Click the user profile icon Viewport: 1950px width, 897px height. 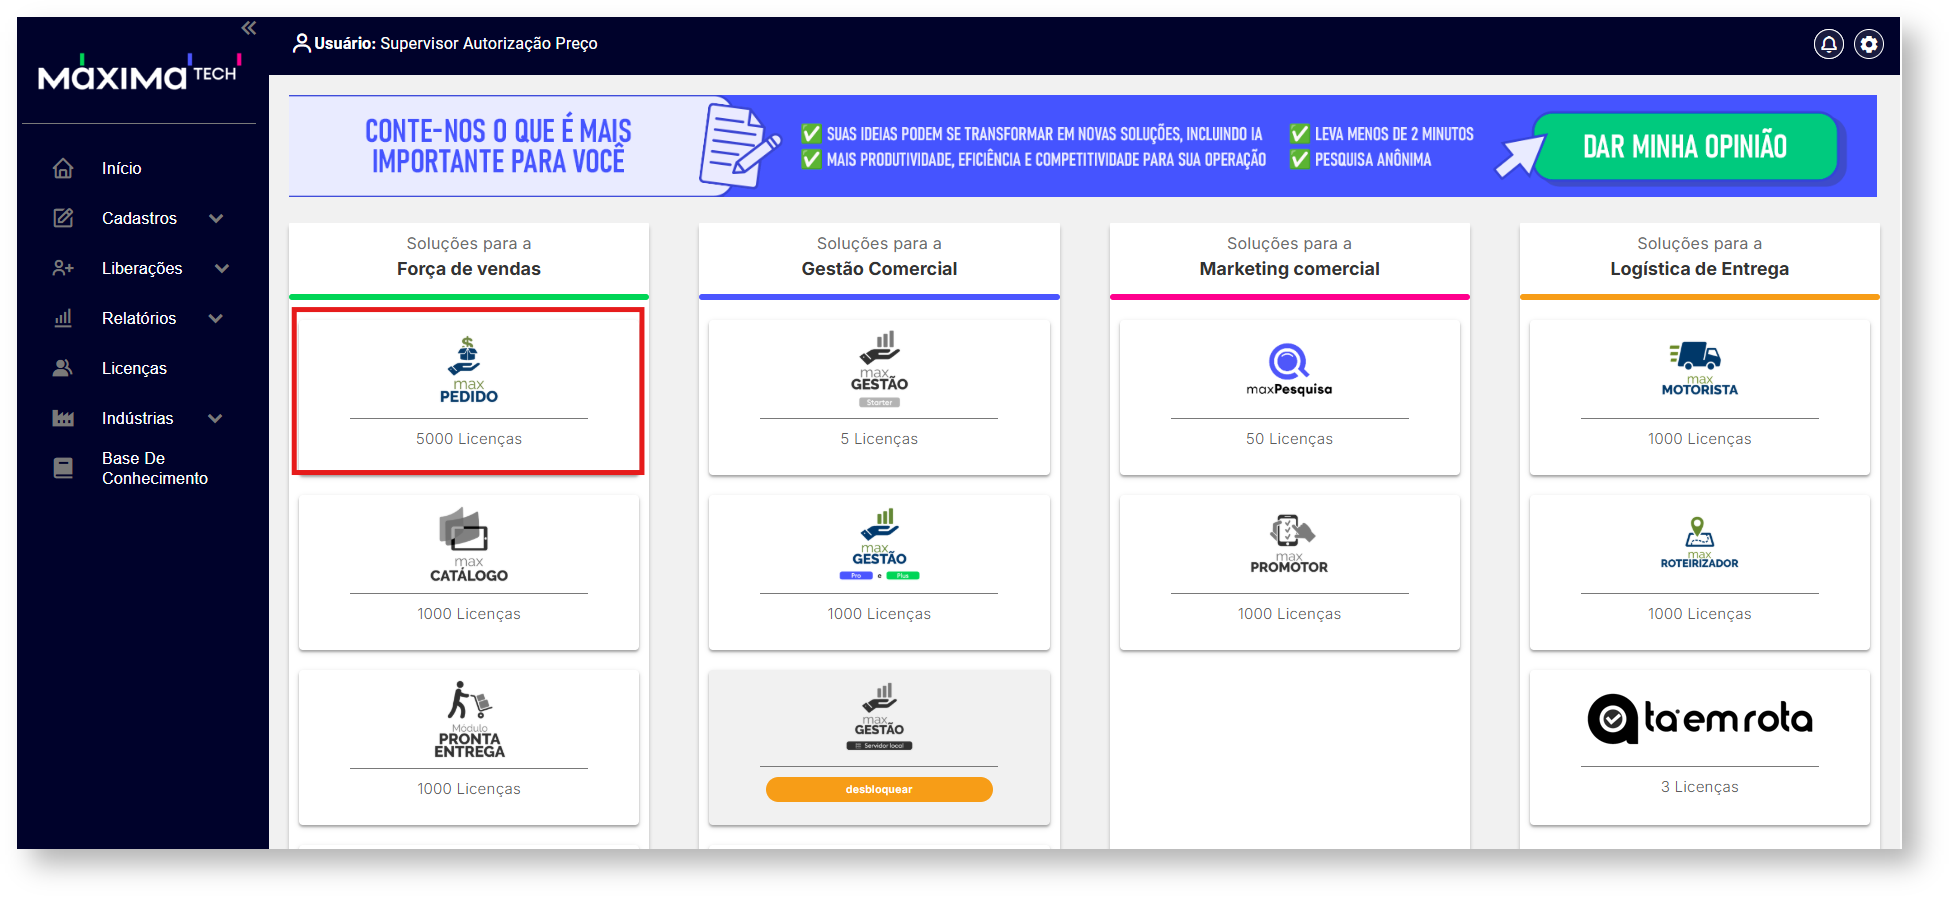pyautogui.click(x=301, y=43)
